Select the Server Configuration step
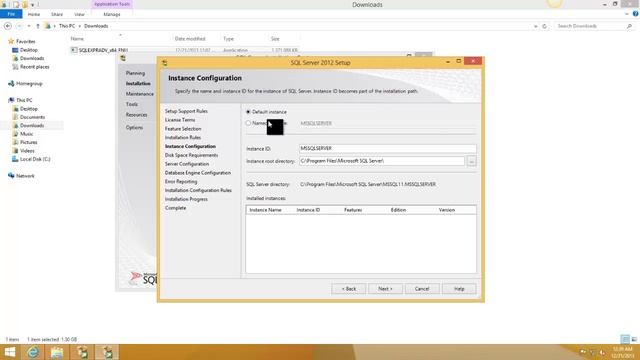The width and height of the screenshot is (640, 360). pos(187,164)
